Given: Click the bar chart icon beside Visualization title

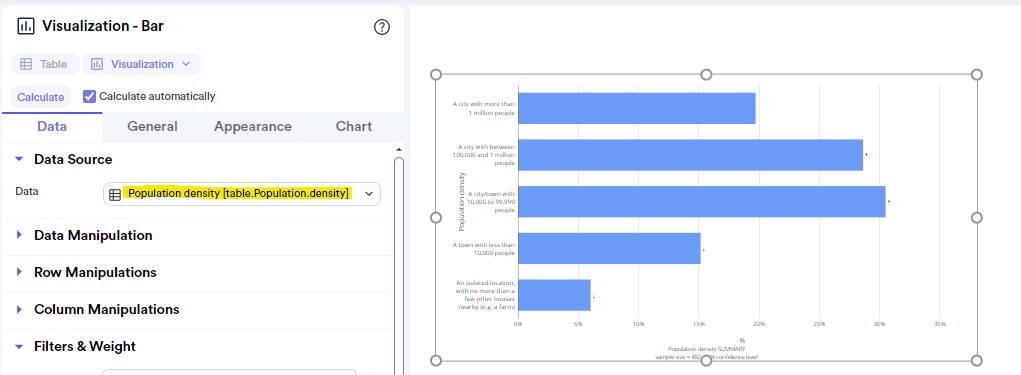Looking at the screenshot, I should 25,26.
